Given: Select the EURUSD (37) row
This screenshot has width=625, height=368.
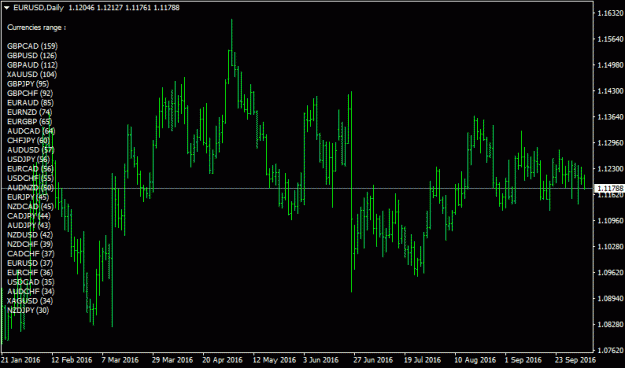Looking at the screenshot, I should tap(30, 263).
